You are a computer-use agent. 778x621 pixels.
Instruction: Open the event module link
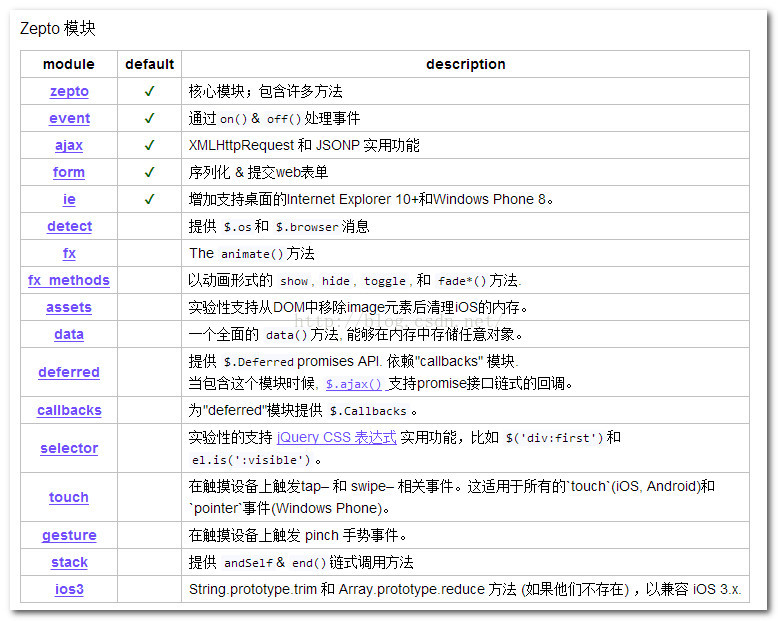[69, 118]
